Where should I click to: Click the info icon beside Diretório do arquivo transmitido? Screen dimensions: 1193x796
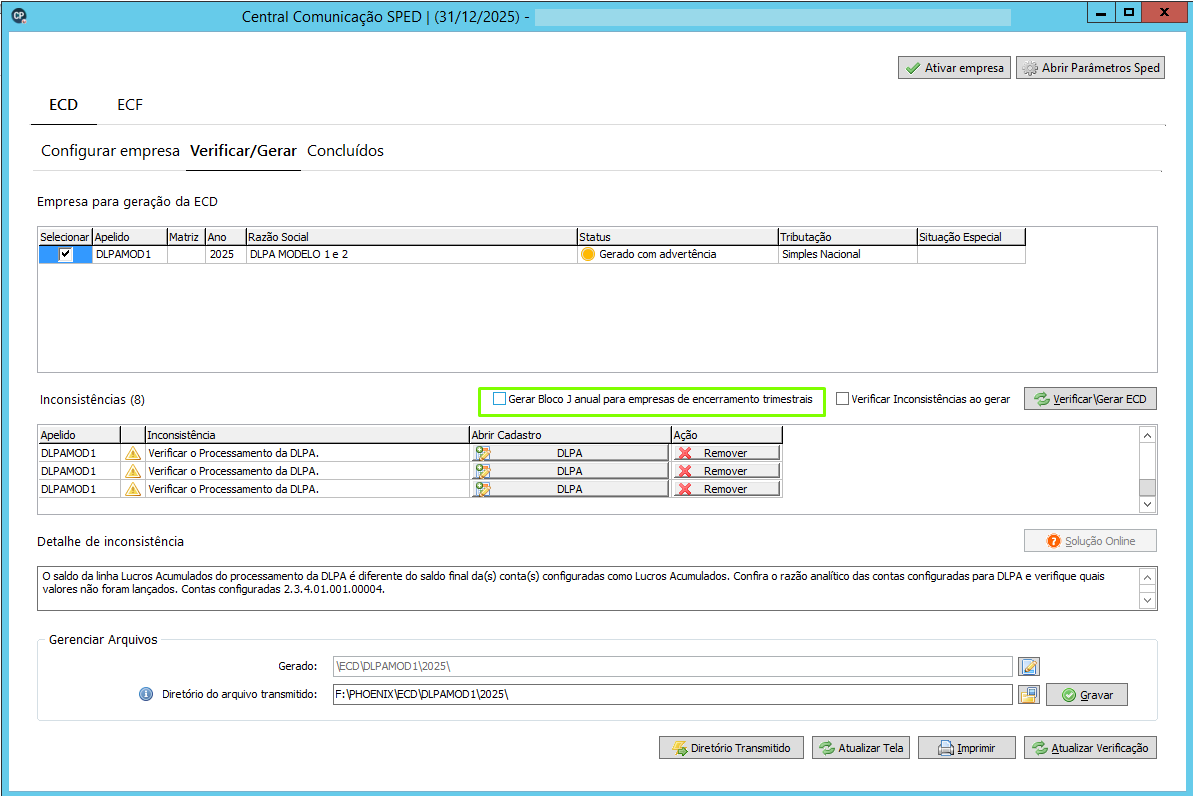[x=146, y=694]
